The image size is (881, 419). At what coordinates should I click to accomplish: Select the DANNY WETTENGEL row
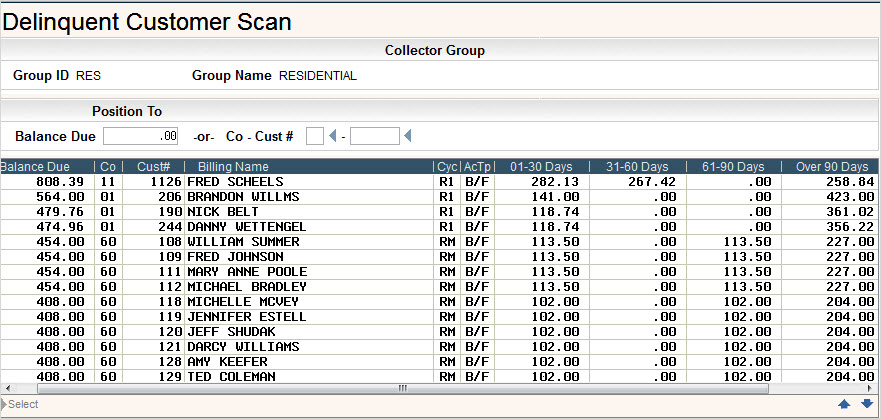click(x=438, y=226)
